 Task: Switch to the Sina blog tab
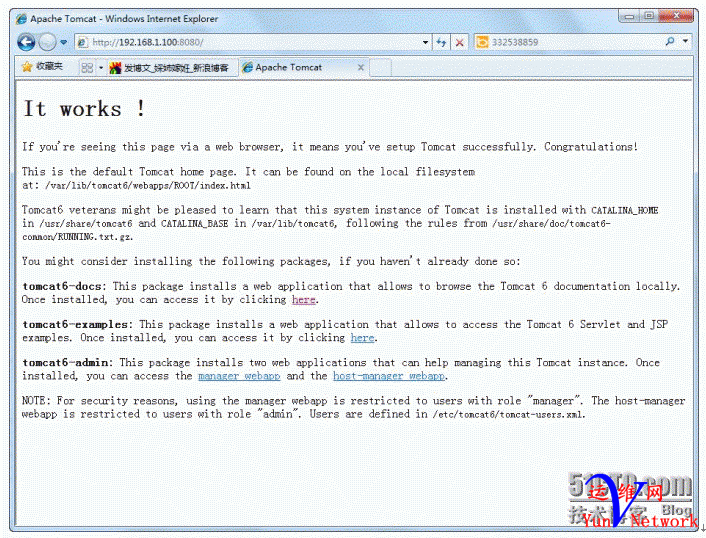[x=172, y=68]
